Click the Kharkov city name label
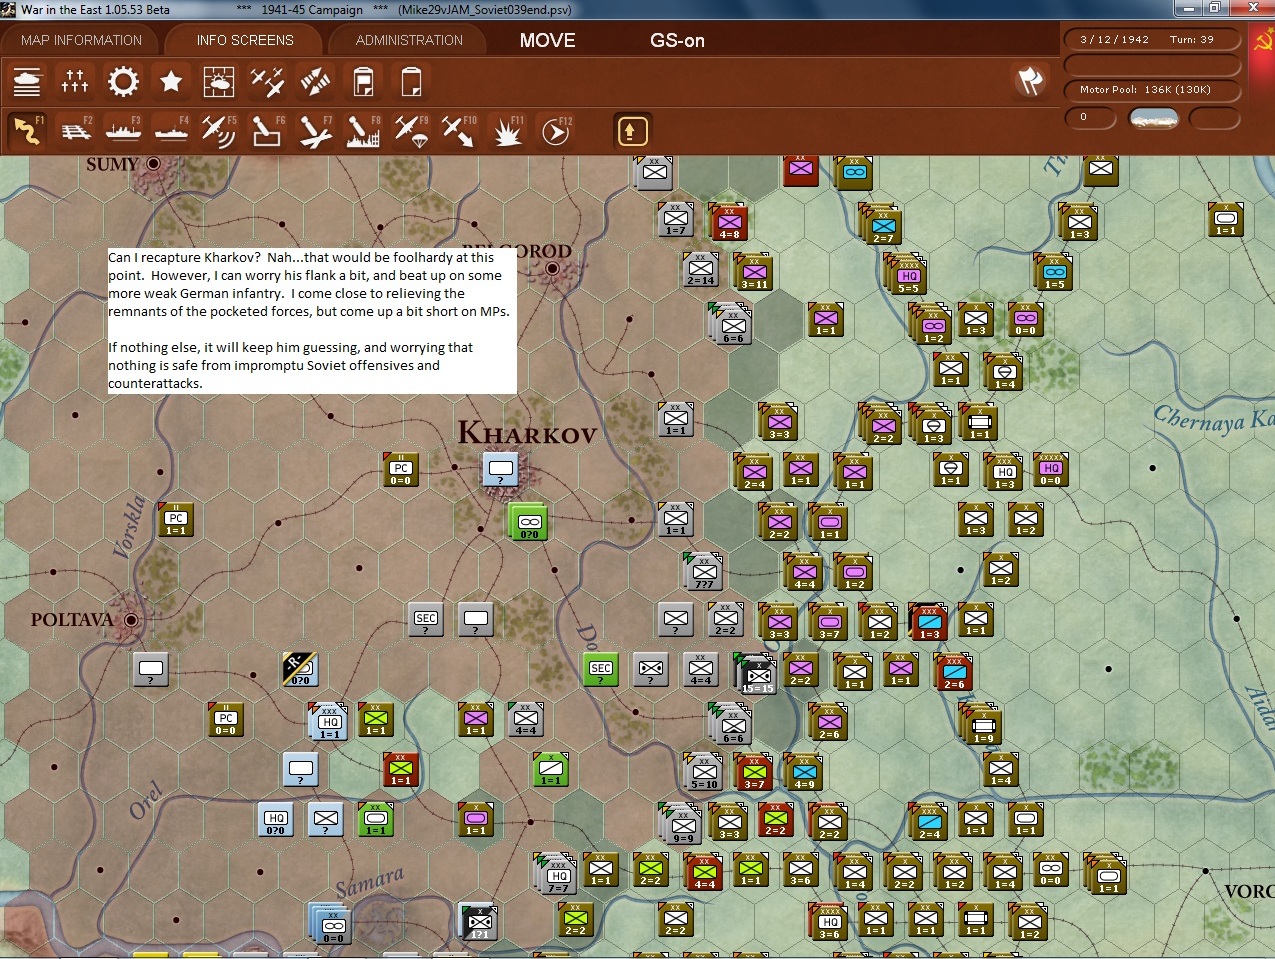 point(527,432)
